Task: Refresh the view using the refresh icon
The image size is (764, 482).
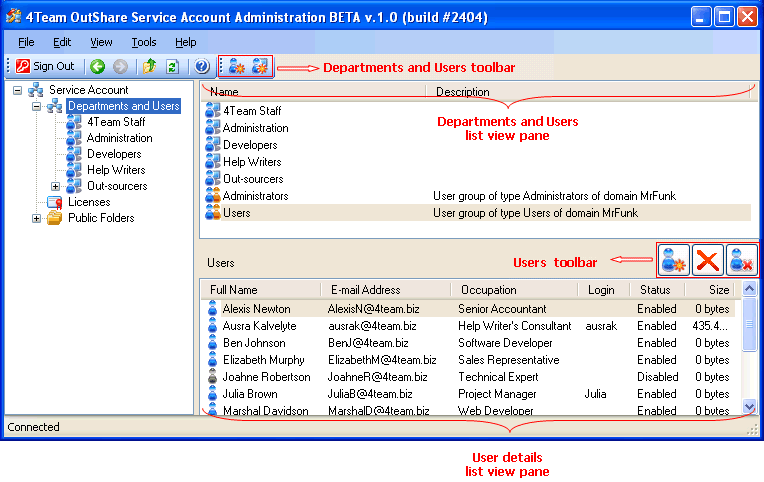Action: point(172,66)
